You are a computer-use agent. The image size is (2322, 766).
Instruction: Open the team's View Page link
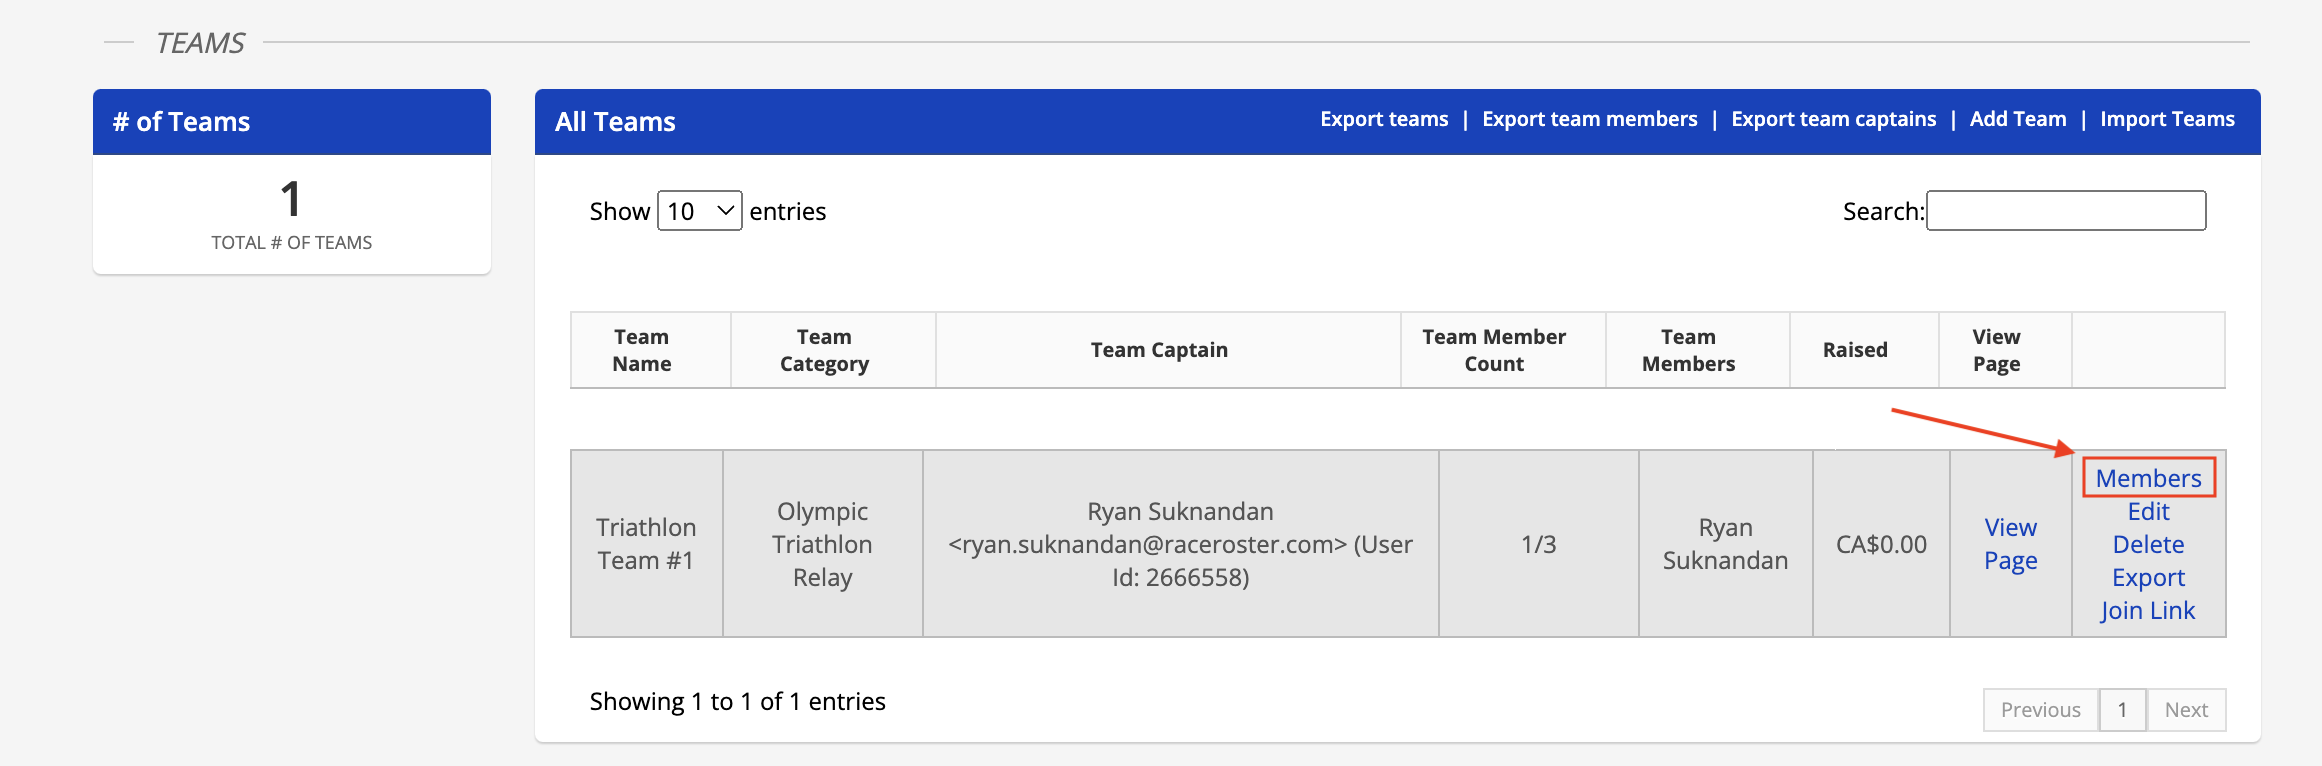pyautogui.click(x=2010, y=543)
